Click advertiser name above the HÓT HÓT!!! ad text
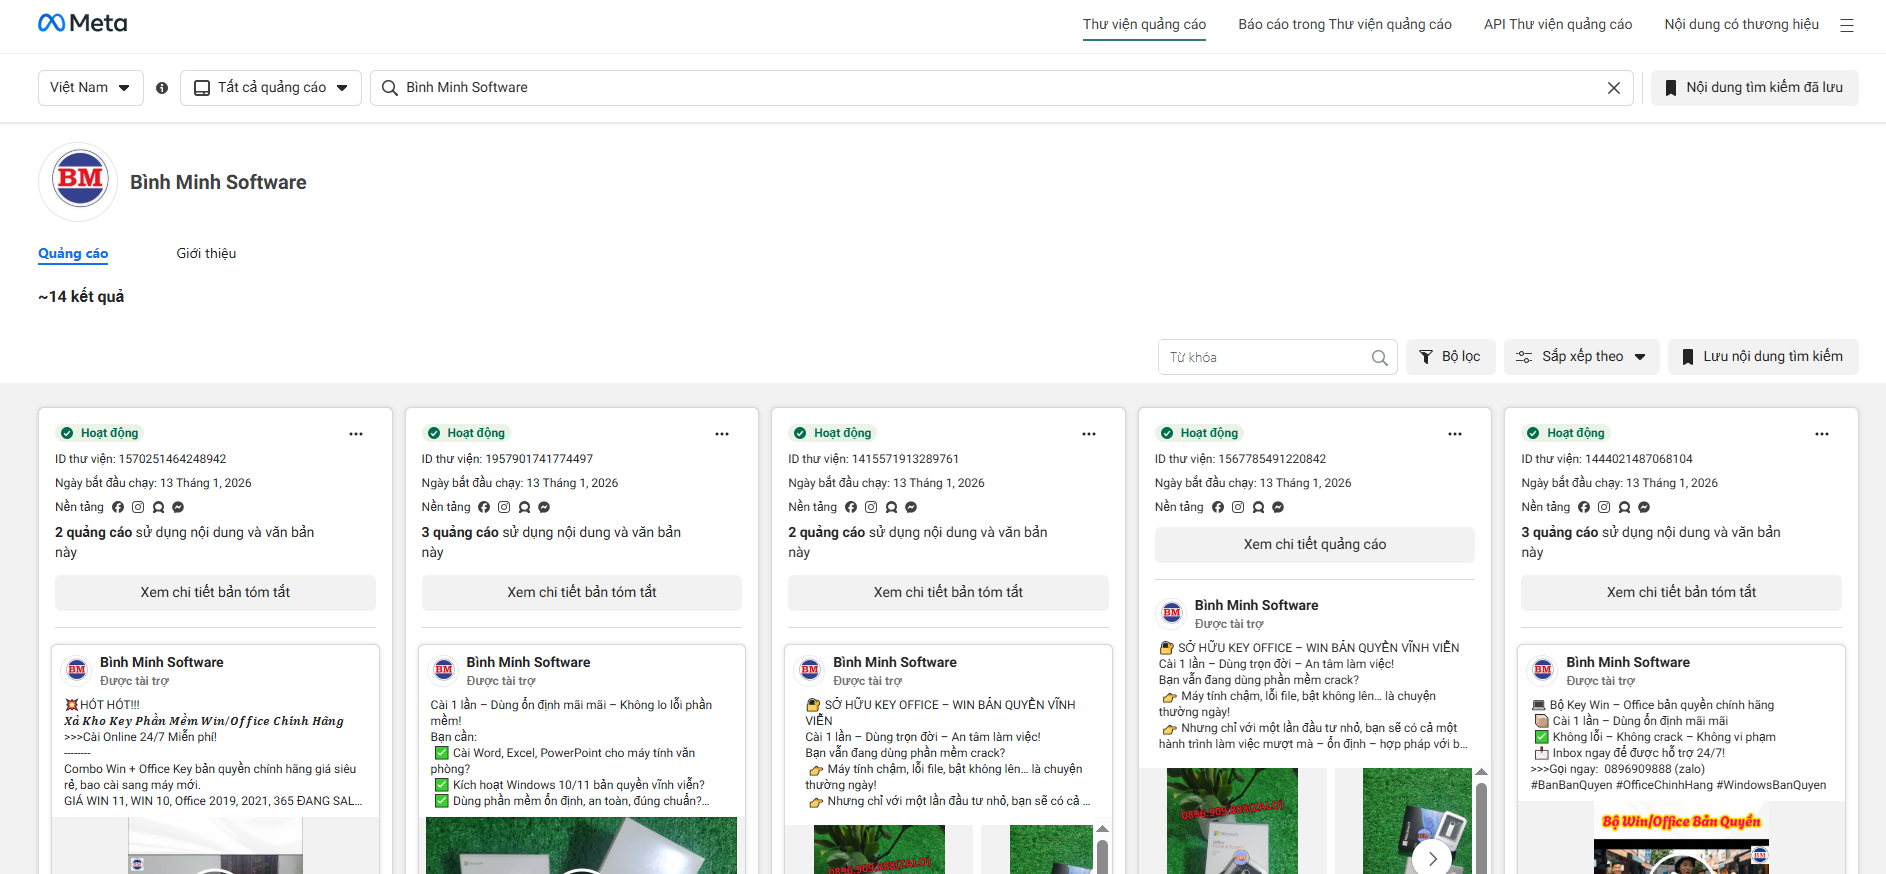This screenshot has height=874, width=1886. coord(162,662)
